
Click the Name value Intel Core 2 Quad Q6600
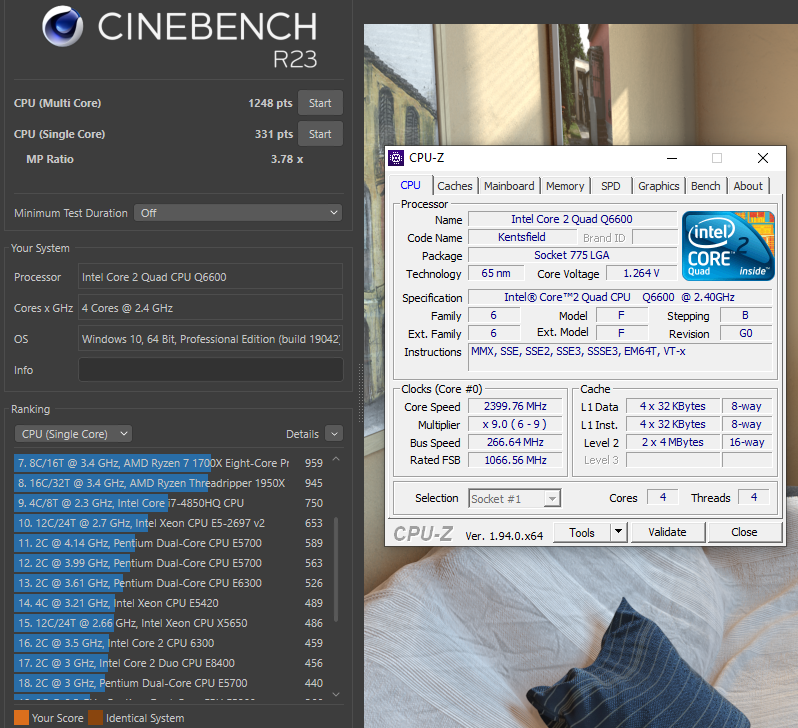[x=572, y=219]
